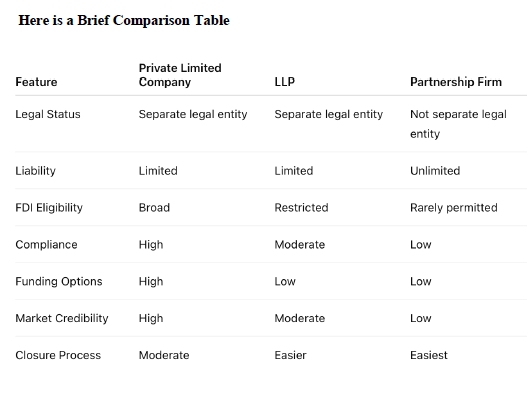Click the Funding Options row label

click(59, 281)
